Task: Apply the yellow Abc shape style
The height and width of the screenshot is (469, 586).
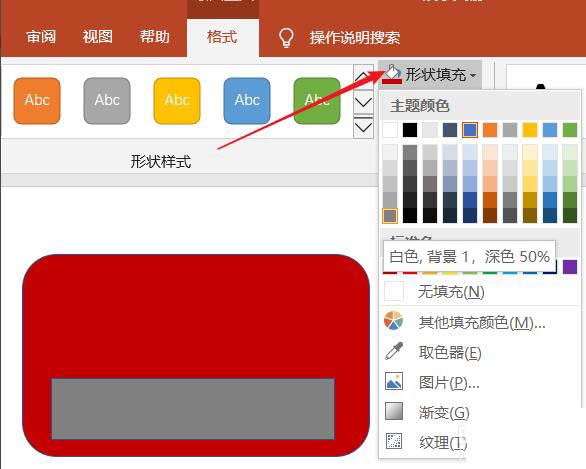Action: 177,101
